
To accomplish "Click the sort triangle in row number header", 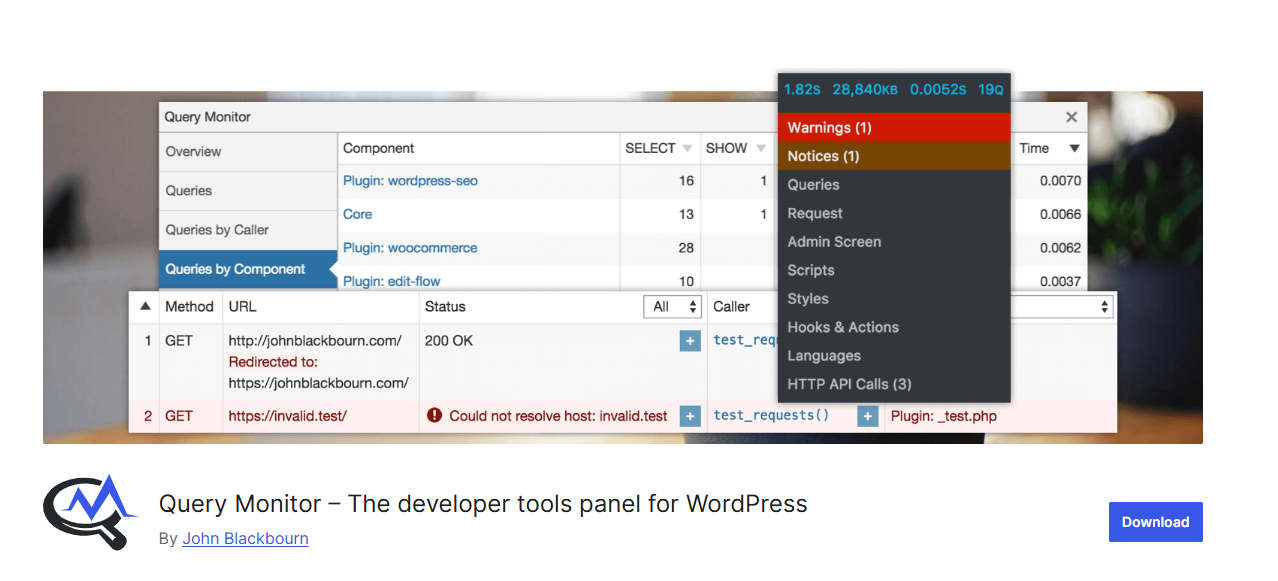I will [x=145, y=307].
